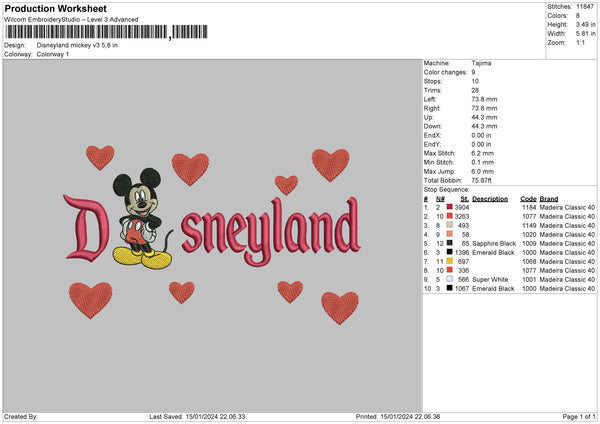Click the yellow swatch beside 697 stitches
The width and height of the screenshot is (600, 424).
(x=450, y=261)
